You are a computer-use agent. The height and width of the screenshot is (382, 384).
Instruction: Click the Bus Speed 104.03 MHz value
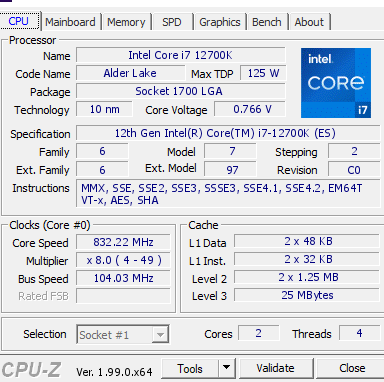pyautogui.click(x=123, y=278)
